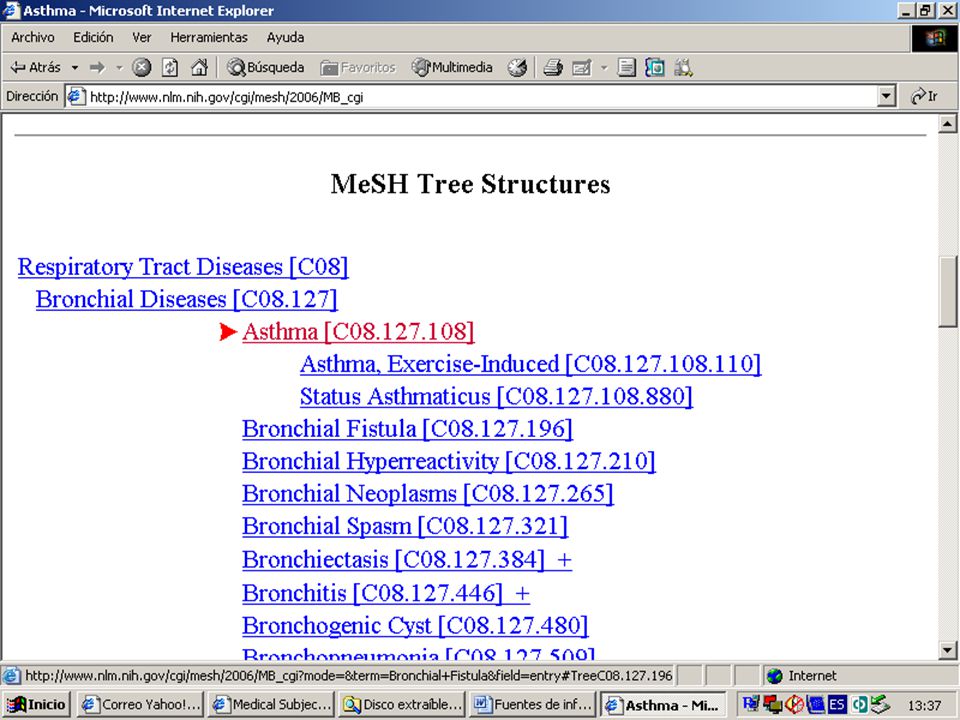Click the Asthma - Mi... taskbar button
The image size is (960, 720).
(x=664, y=705)
